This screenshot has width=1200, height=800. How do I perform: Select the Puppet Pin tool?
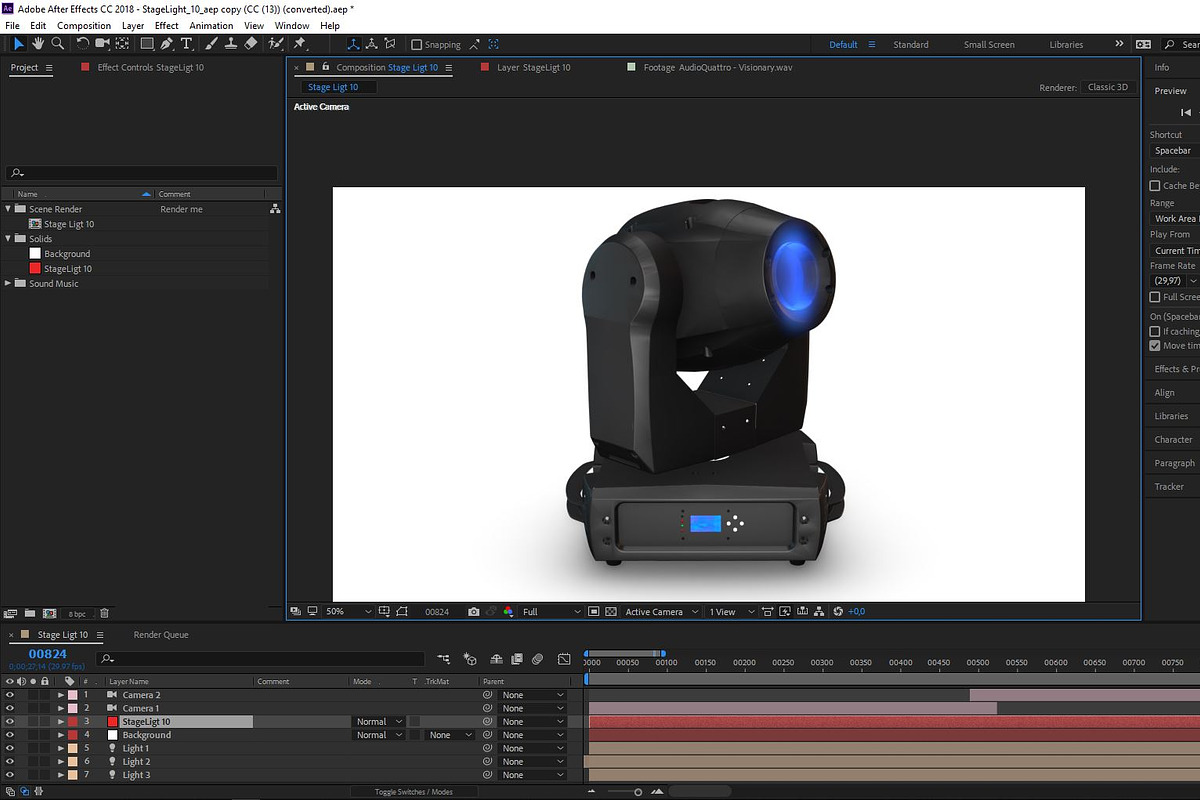point(299,44)
